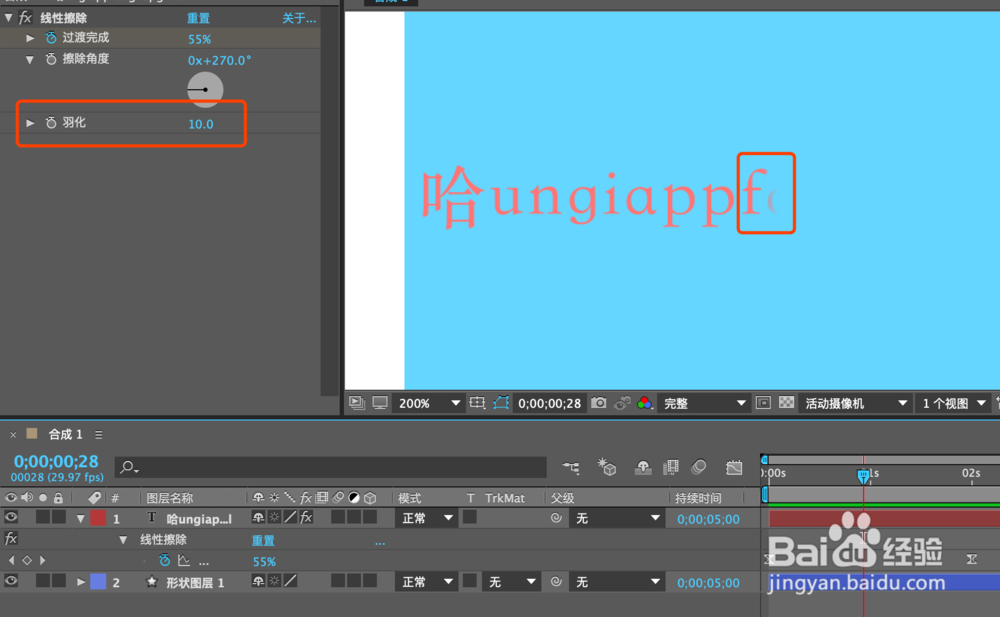Click 重置 in effect controls panel
This screenshot has width=1000, height=617.
coord(198,19)
